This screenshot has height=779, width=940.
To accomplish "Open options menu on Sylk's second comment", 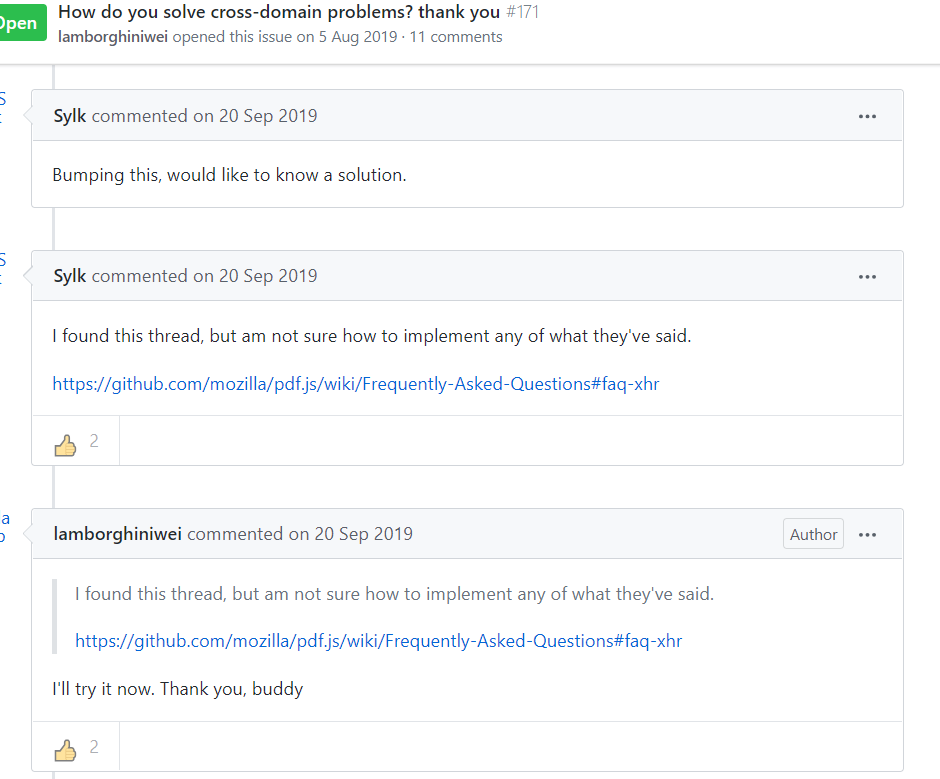I will (x=867, y=276).
